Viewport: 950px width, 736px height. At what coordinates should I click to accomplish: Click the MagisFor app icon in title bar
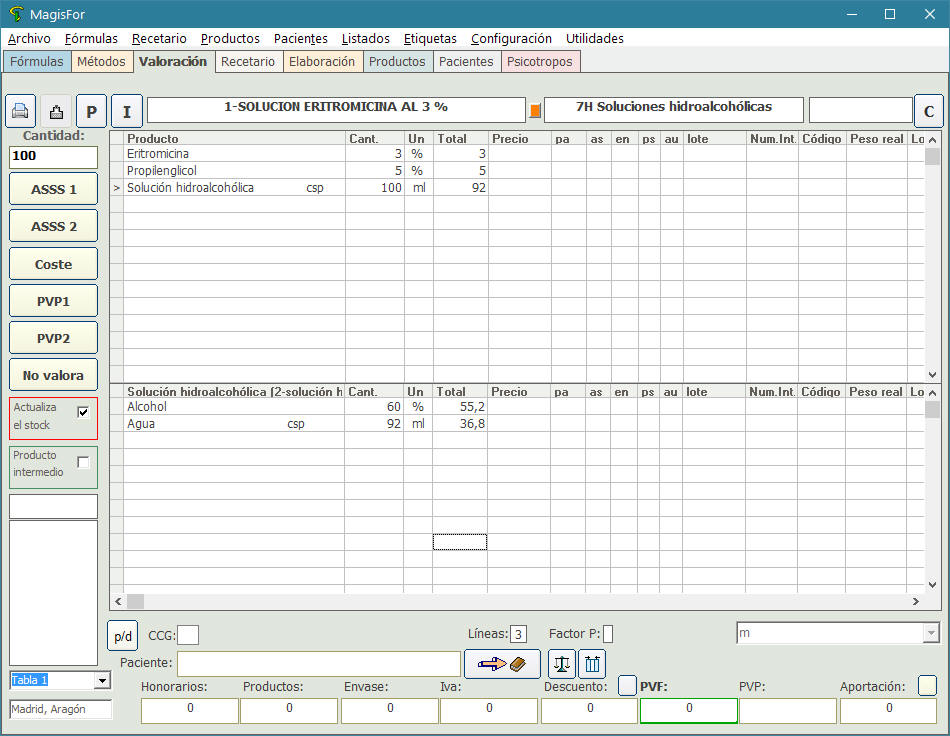(x=16, y=14)
